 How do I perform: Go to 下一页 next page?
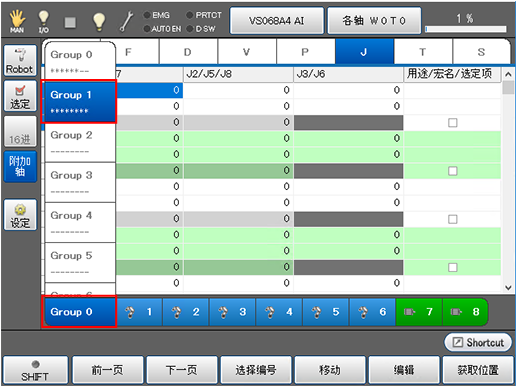[182, 370]
